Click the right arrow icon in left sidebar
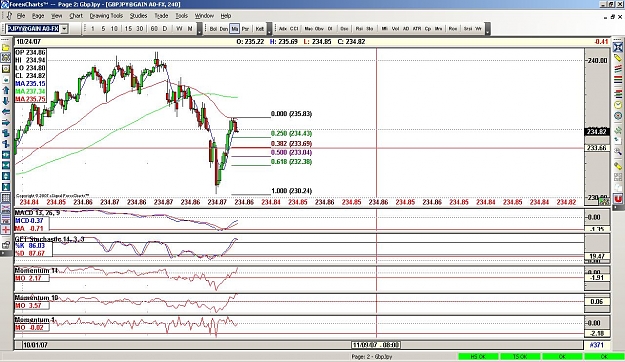Image resolution: width=625 pixels, height=362 pixels. 6,123
